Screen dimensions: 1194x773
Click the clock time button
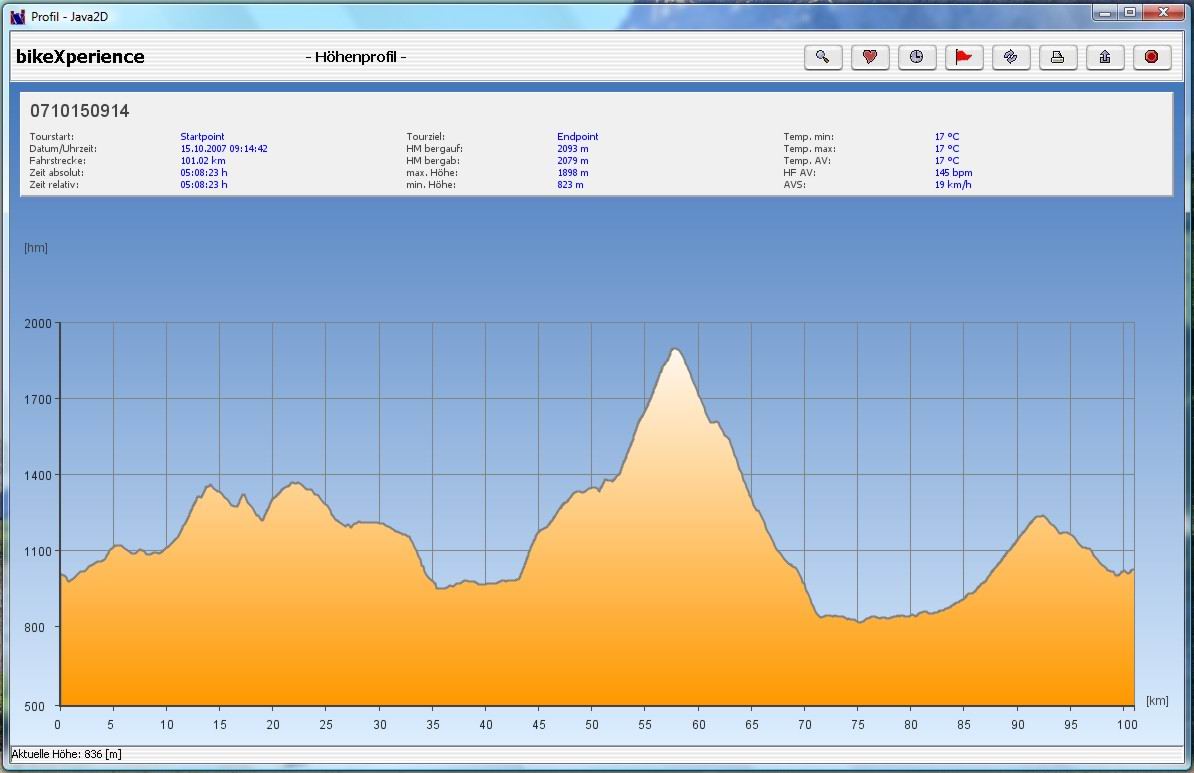pyautogui.click(x=916, y=57)
